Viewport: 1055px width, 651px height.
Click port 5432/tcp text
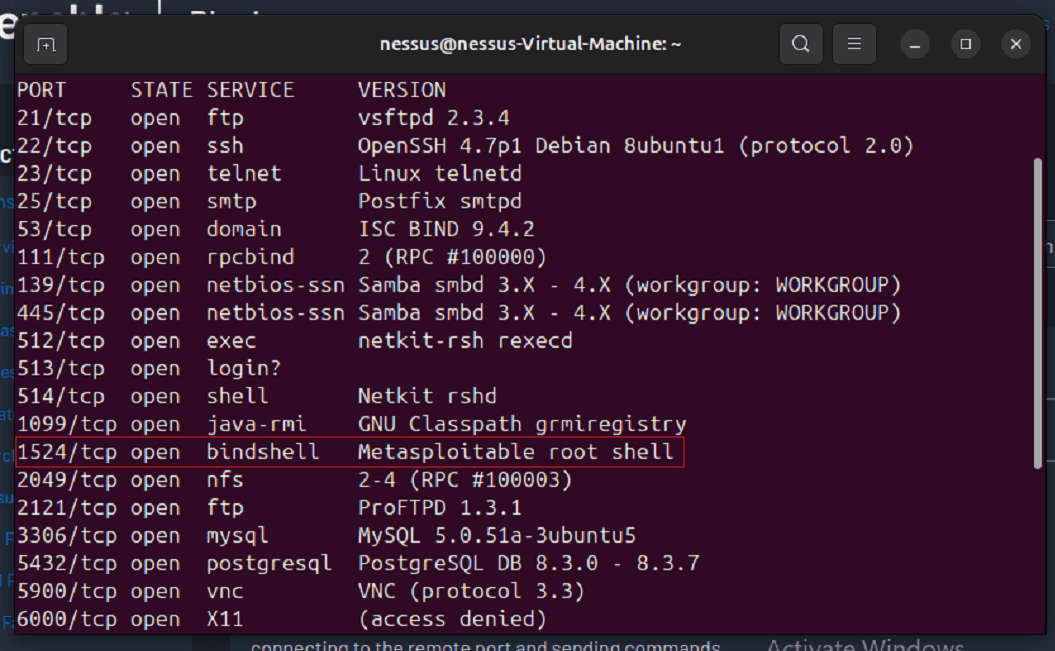(x=67, y=564)
